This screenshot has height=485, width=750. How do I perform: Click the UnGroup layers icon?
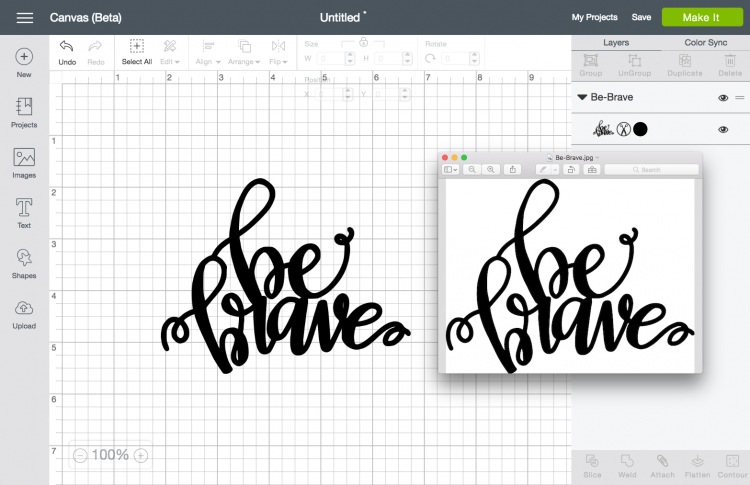(635, 65)
